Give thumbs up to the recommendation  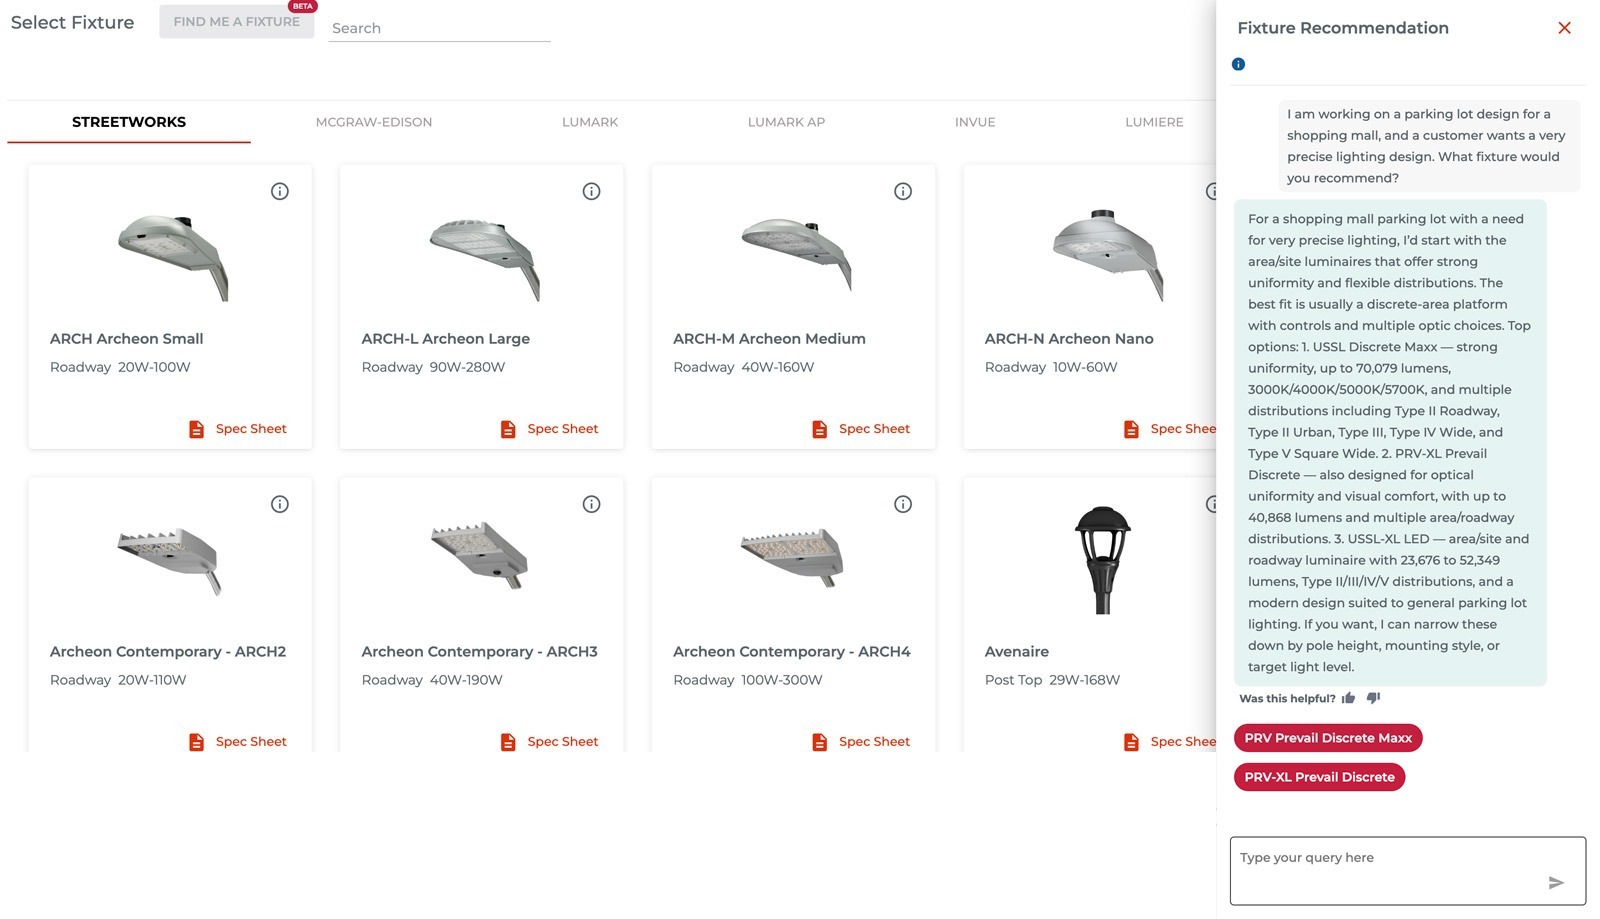tap(1348, 698)
